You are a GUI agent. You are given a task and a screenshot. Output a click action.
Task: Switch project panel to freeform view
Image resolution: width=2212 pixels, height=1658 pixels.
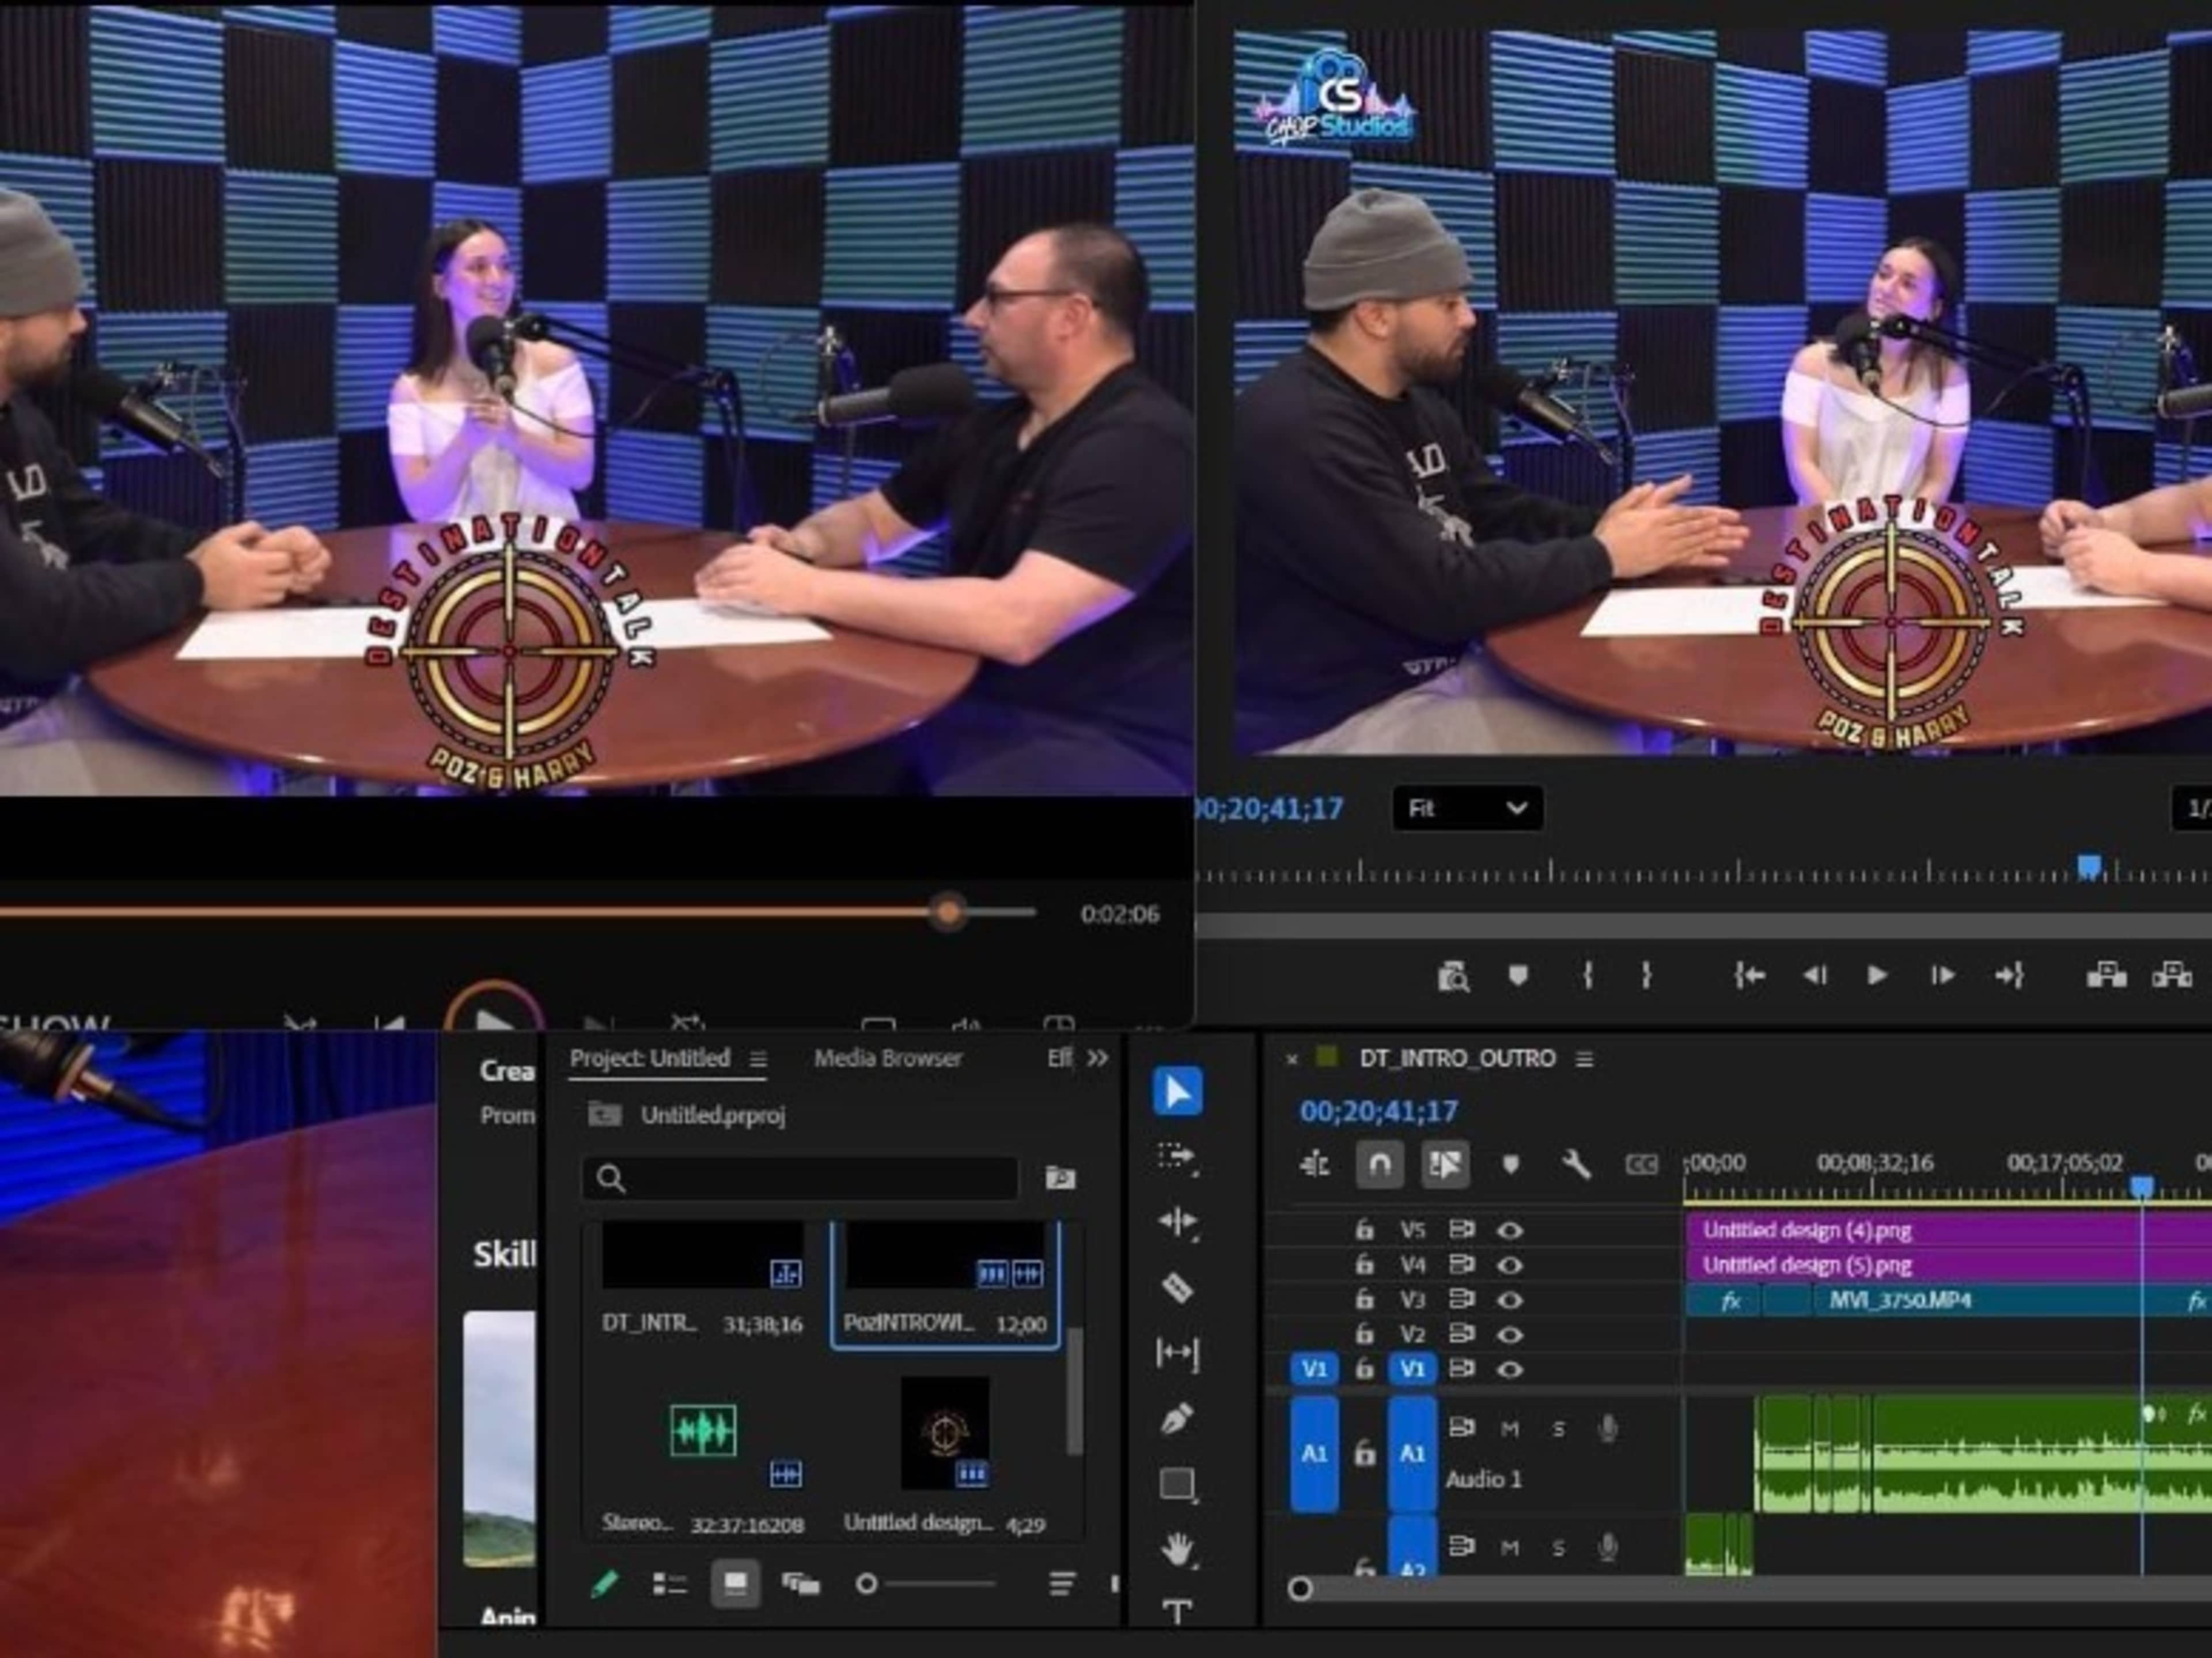[800, 1584]
